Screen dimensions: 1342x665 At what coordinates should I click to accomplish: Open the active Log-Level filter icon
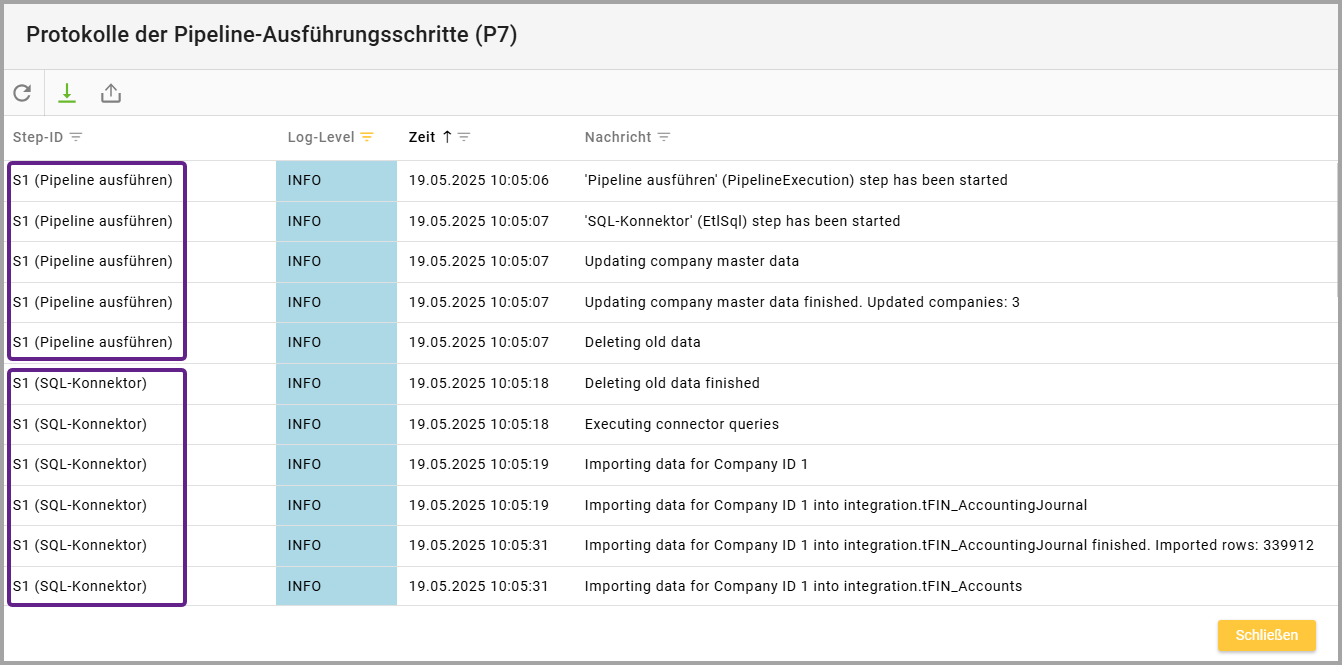[x=367, y=137]
